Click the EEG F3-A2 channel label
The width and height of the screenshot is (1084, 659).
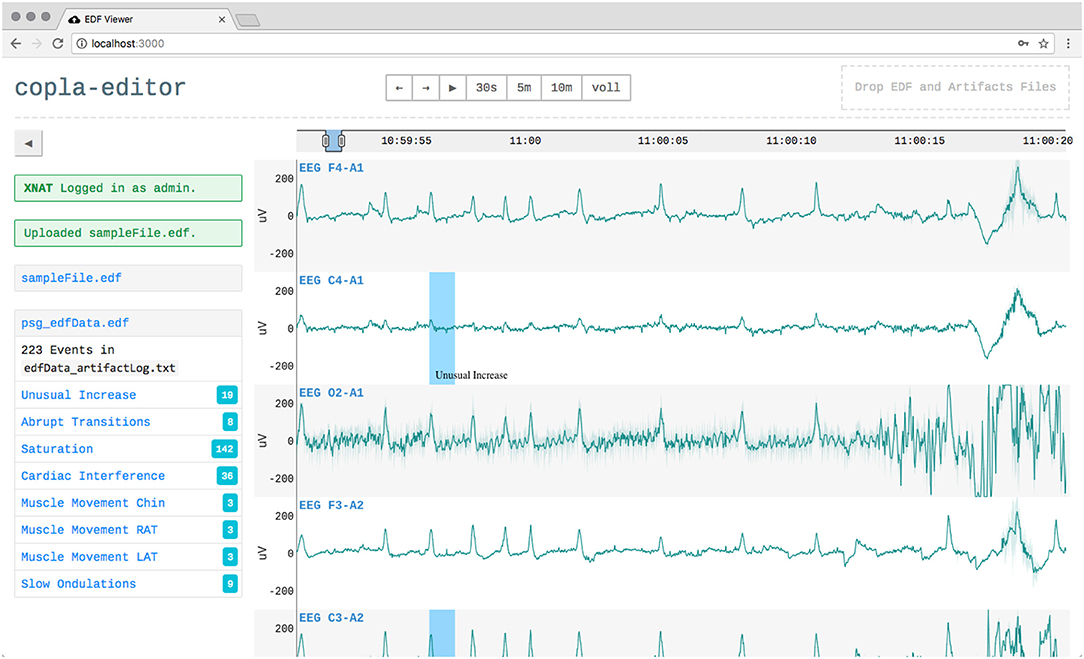pos(331,505)
